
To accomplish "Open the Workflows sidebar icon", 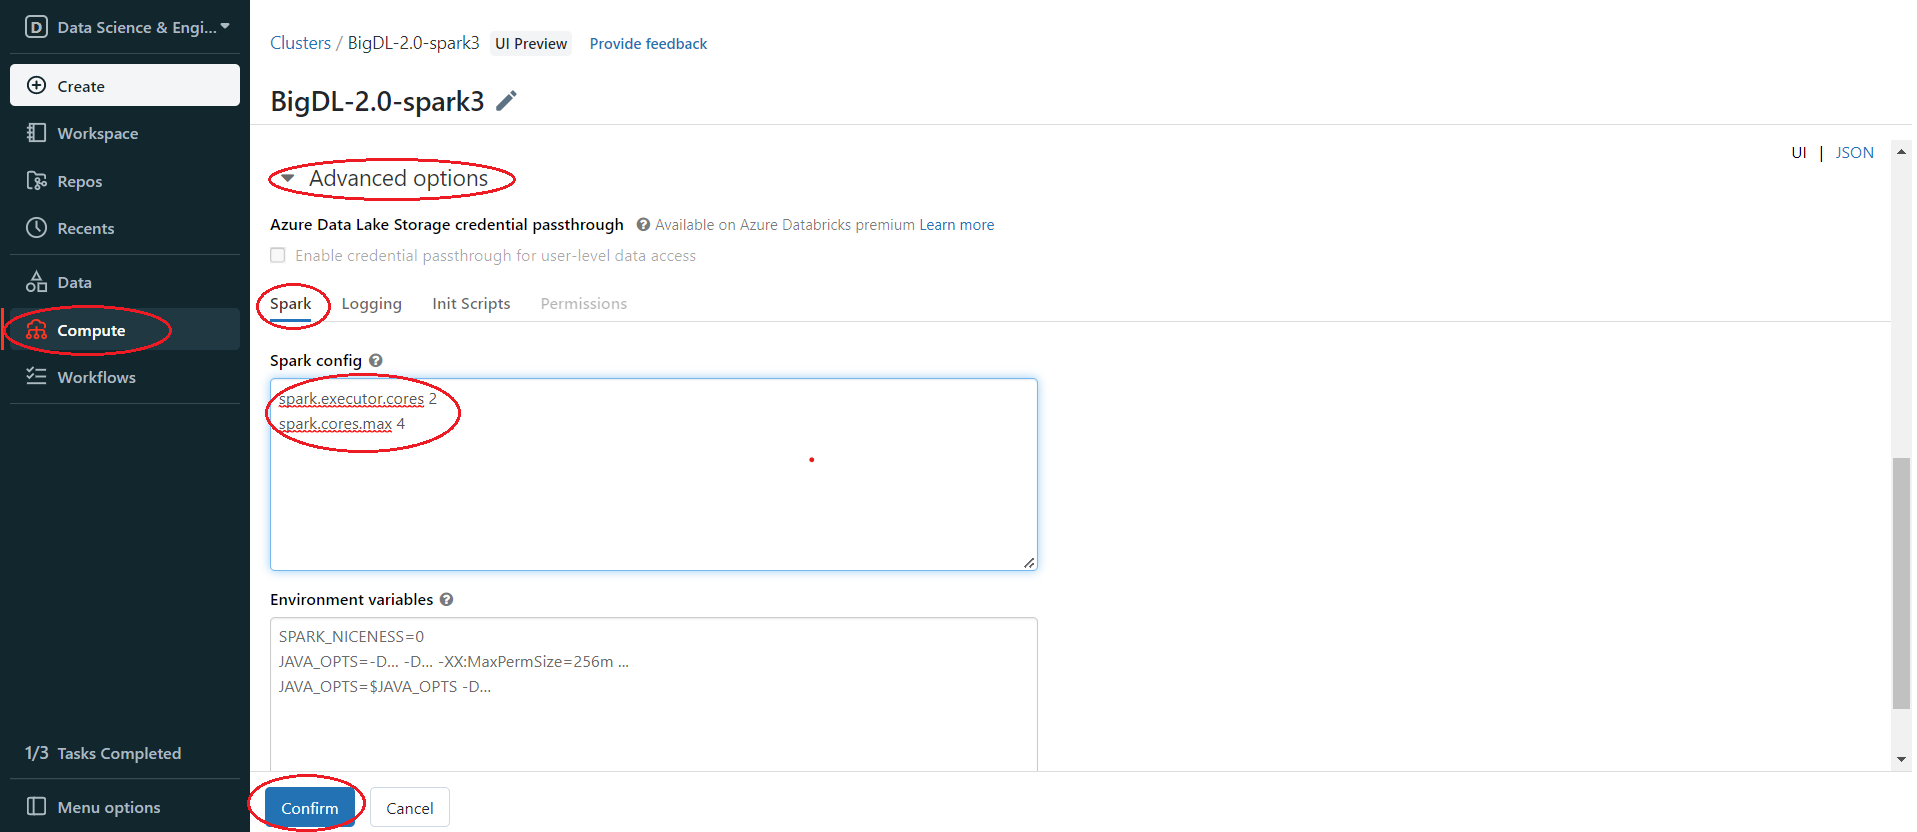I will 36,377.
